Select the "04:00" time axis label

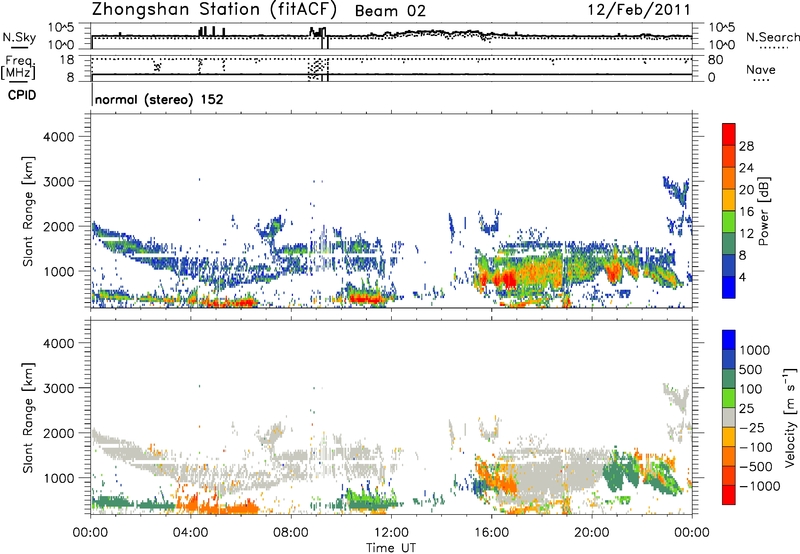click(191, 533)
